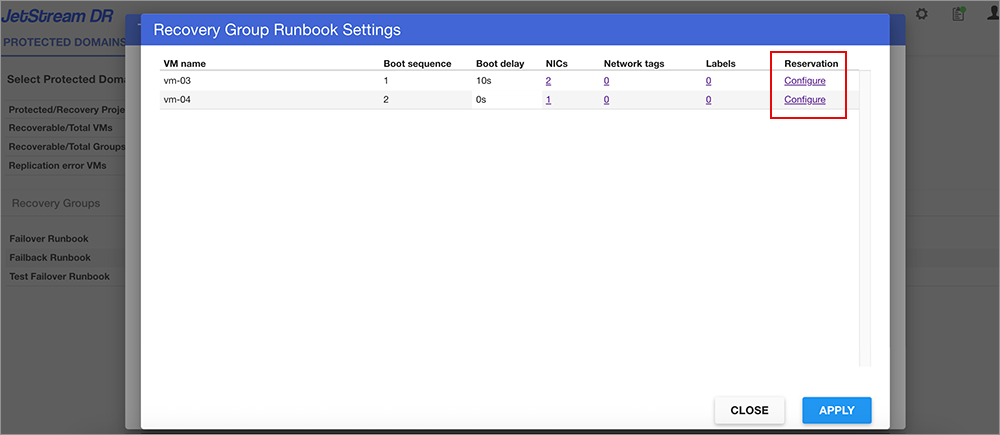
Task: Open Labels count for vm-03
Action: tap(708, 81)
